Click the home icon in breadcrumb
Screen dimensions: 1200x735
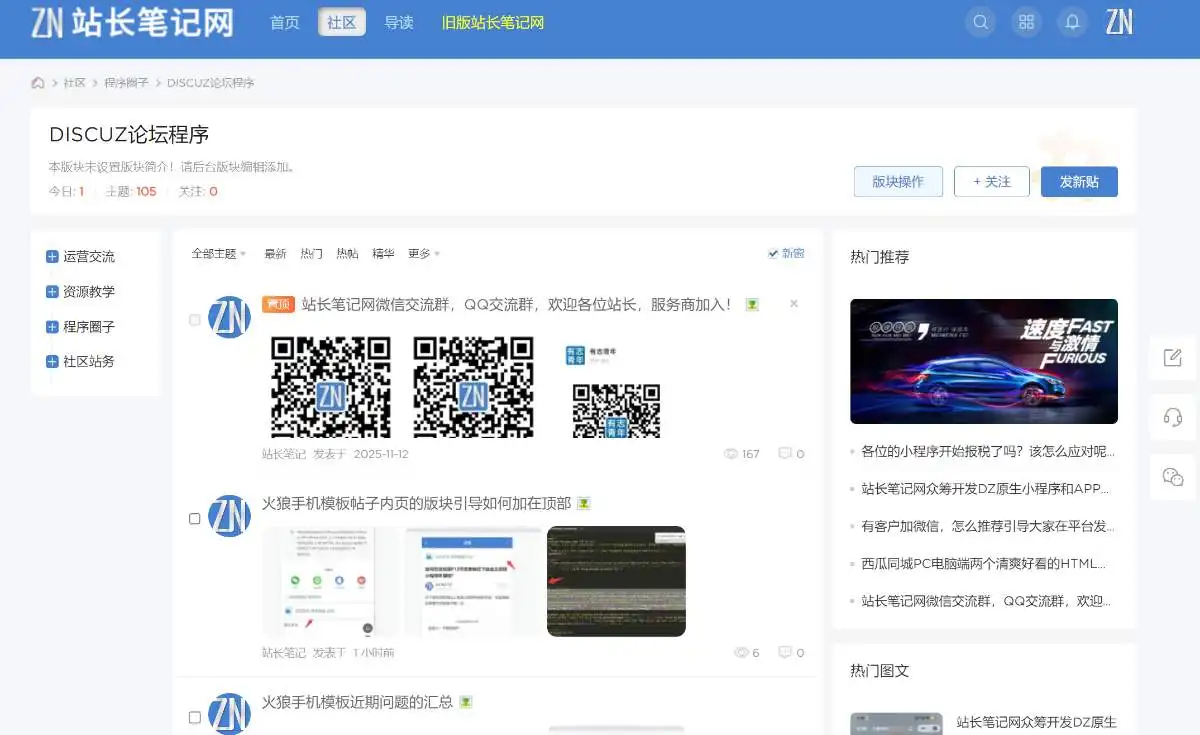[38, 83]
